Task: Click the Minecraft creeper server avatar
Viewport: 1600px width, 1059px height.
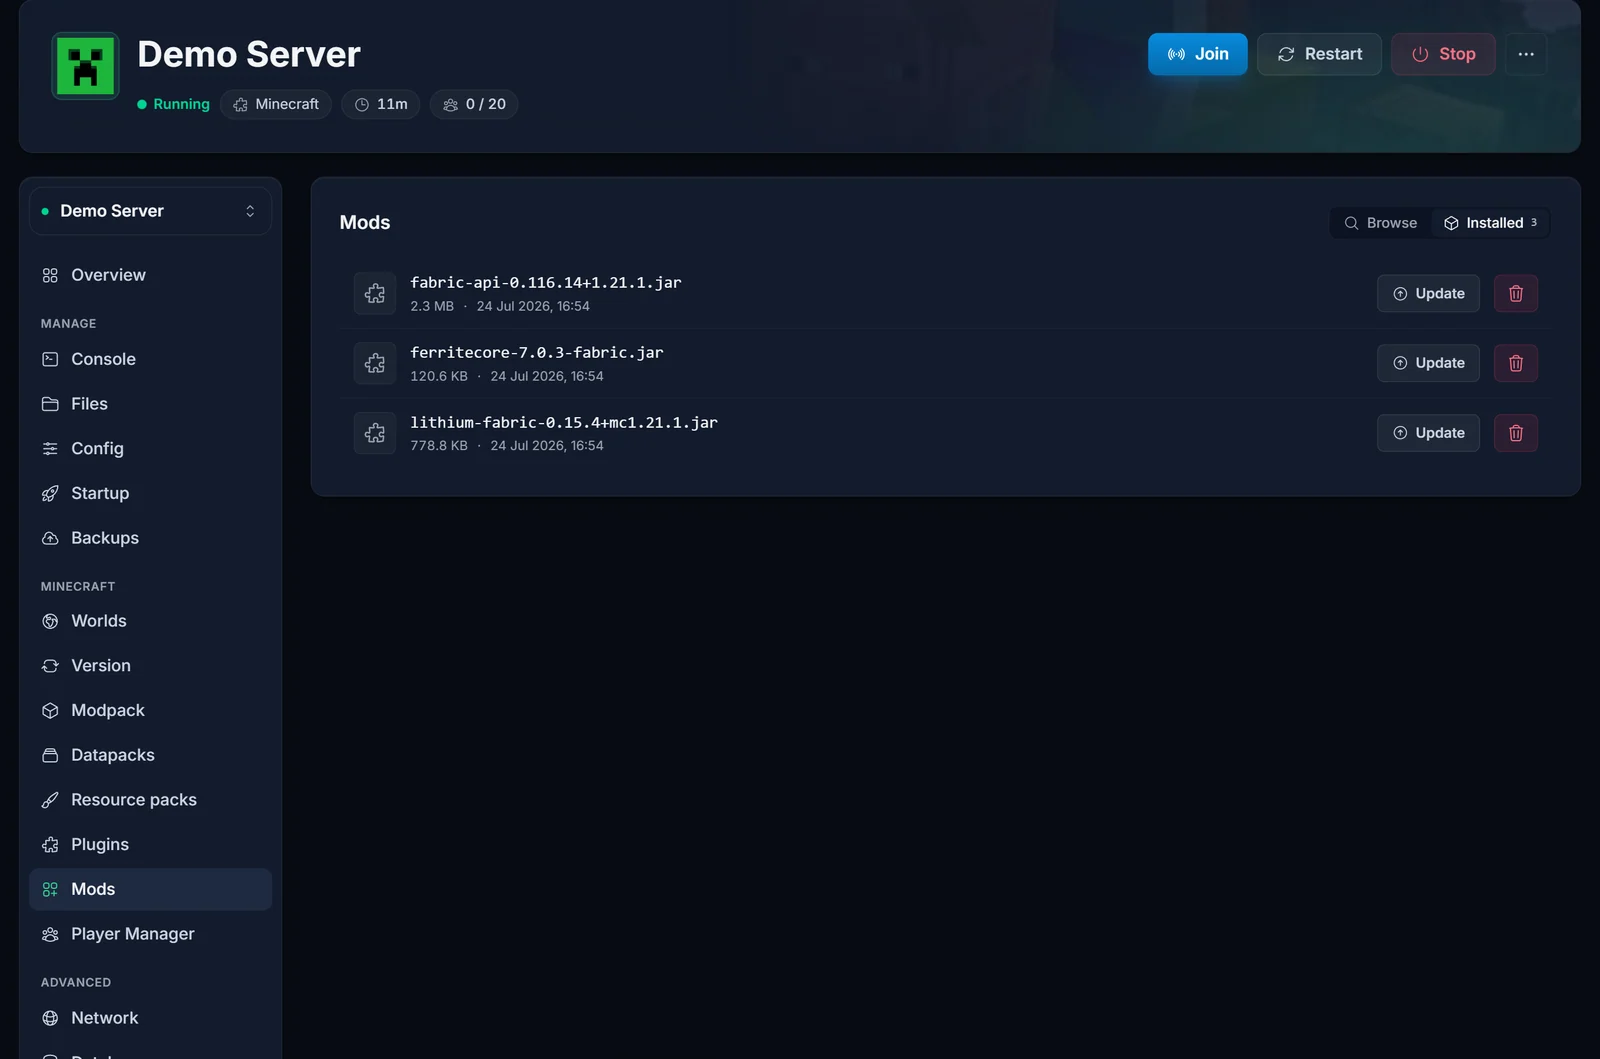Action: point(85,66)
